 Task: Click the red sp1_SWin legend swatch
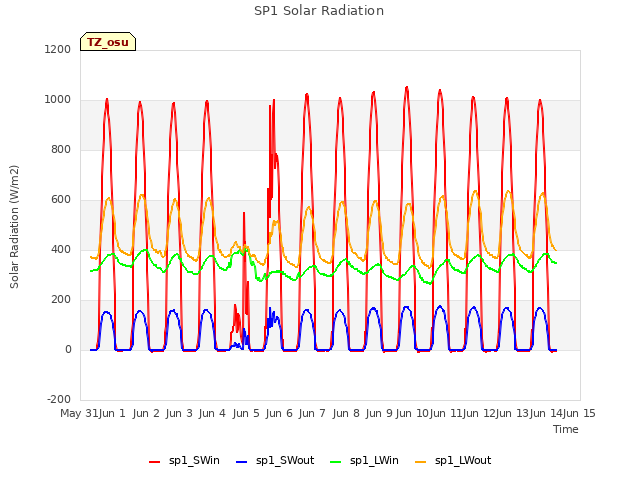(155, 462)
